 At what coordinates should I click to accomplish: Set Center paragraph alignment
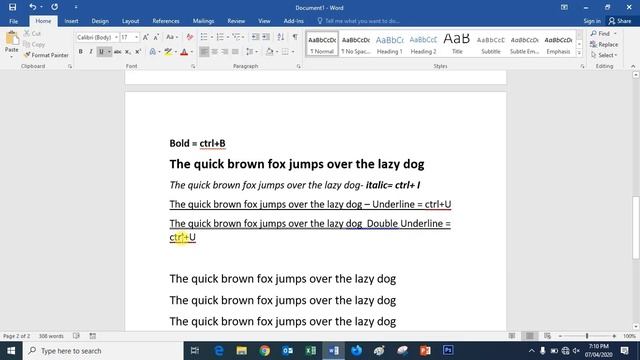(x=214, y=51)
